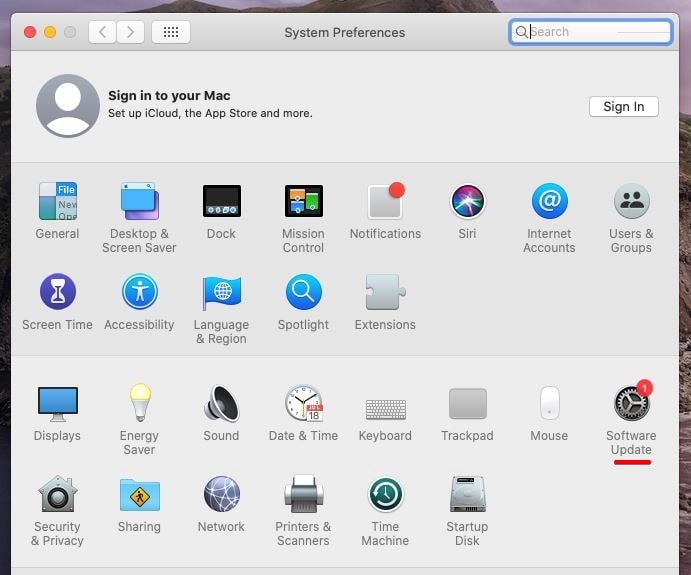Open Mission Control preferences
Screen dimensions: 691x575
304,201
